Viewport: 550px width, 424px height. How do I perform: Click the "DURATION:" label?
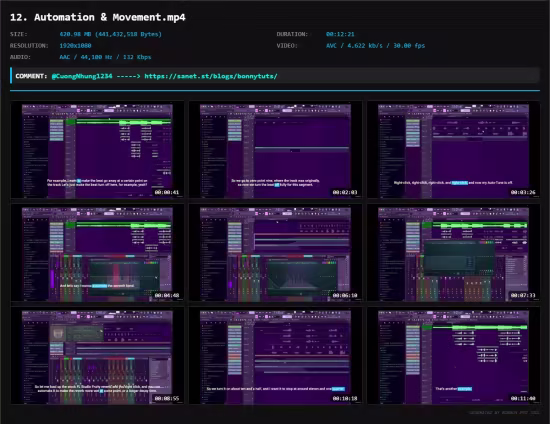pos(292,34)
